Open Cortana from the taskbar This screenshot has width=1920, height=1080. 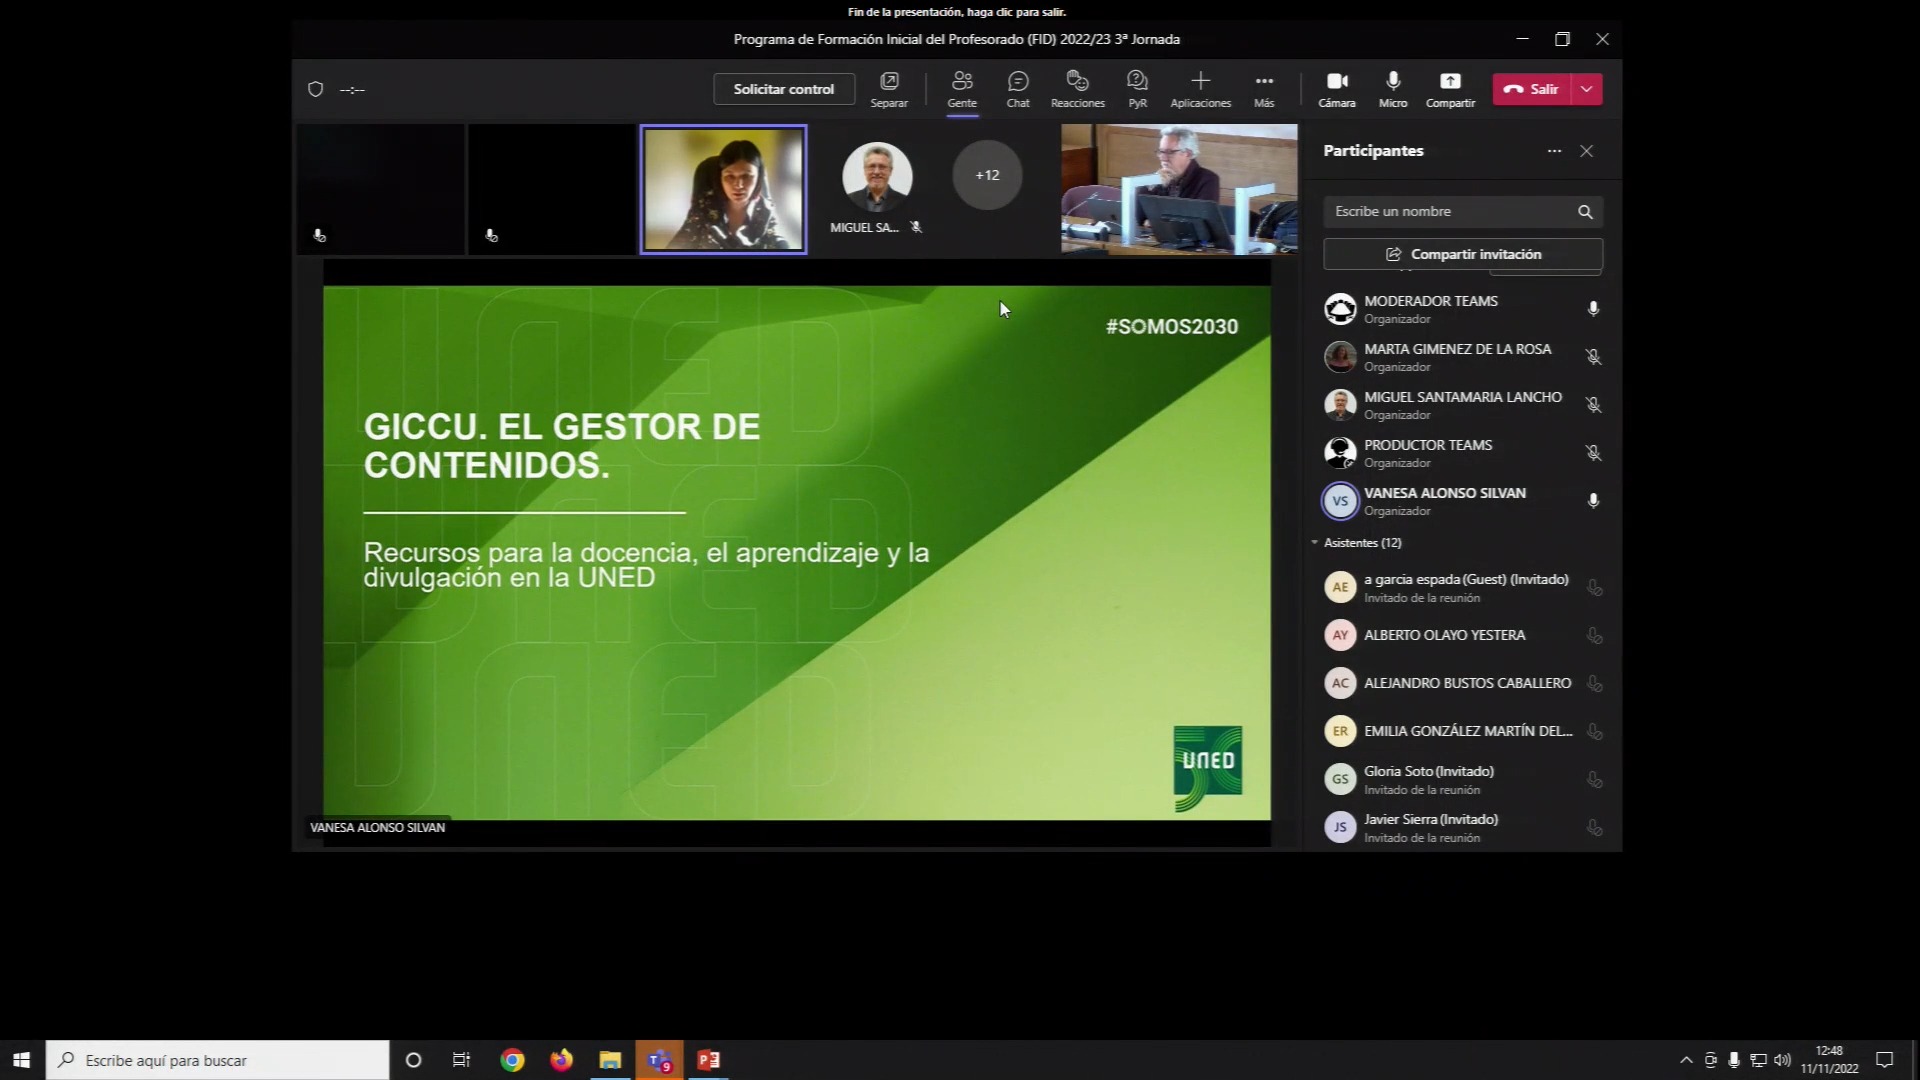pos(413,1060)
